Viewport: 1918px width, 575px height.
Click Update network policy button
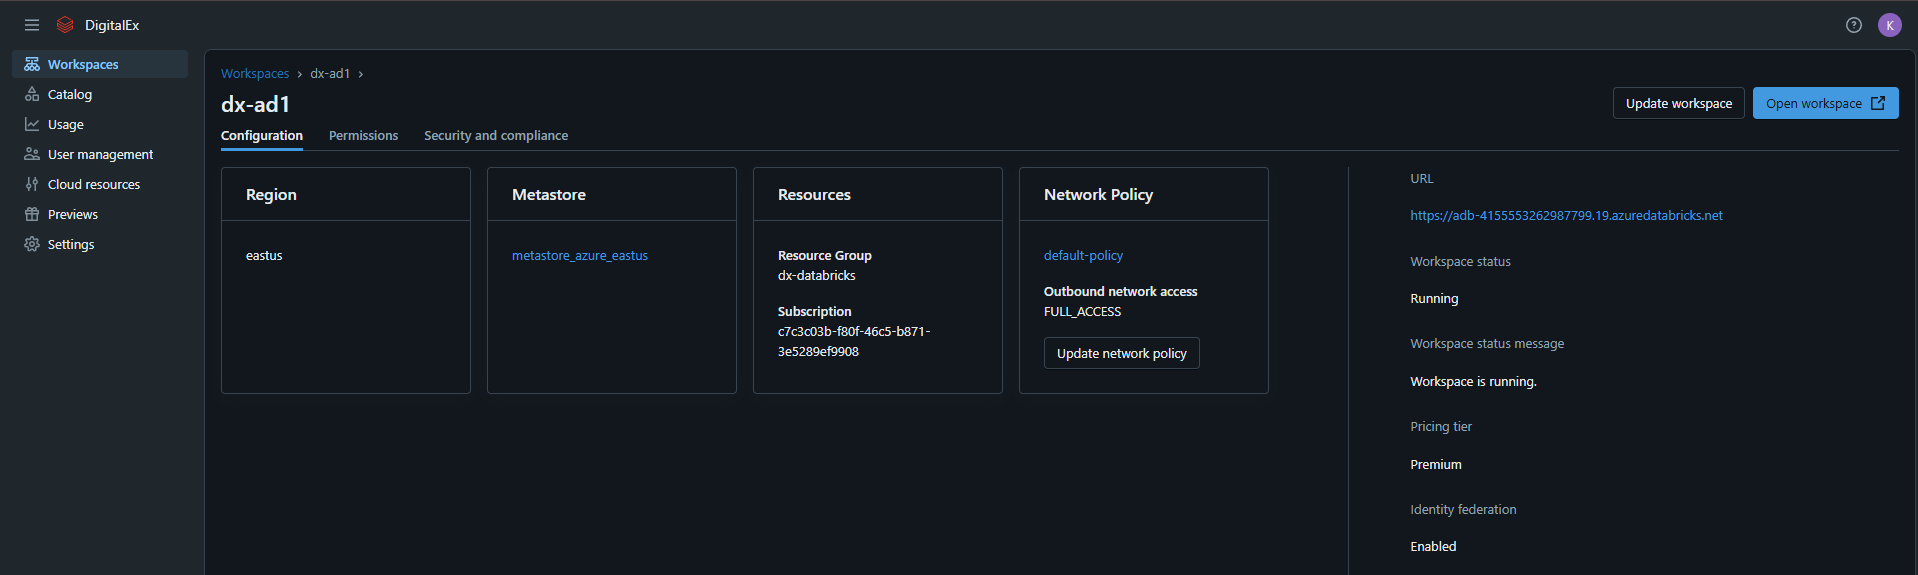(1121, 353)
